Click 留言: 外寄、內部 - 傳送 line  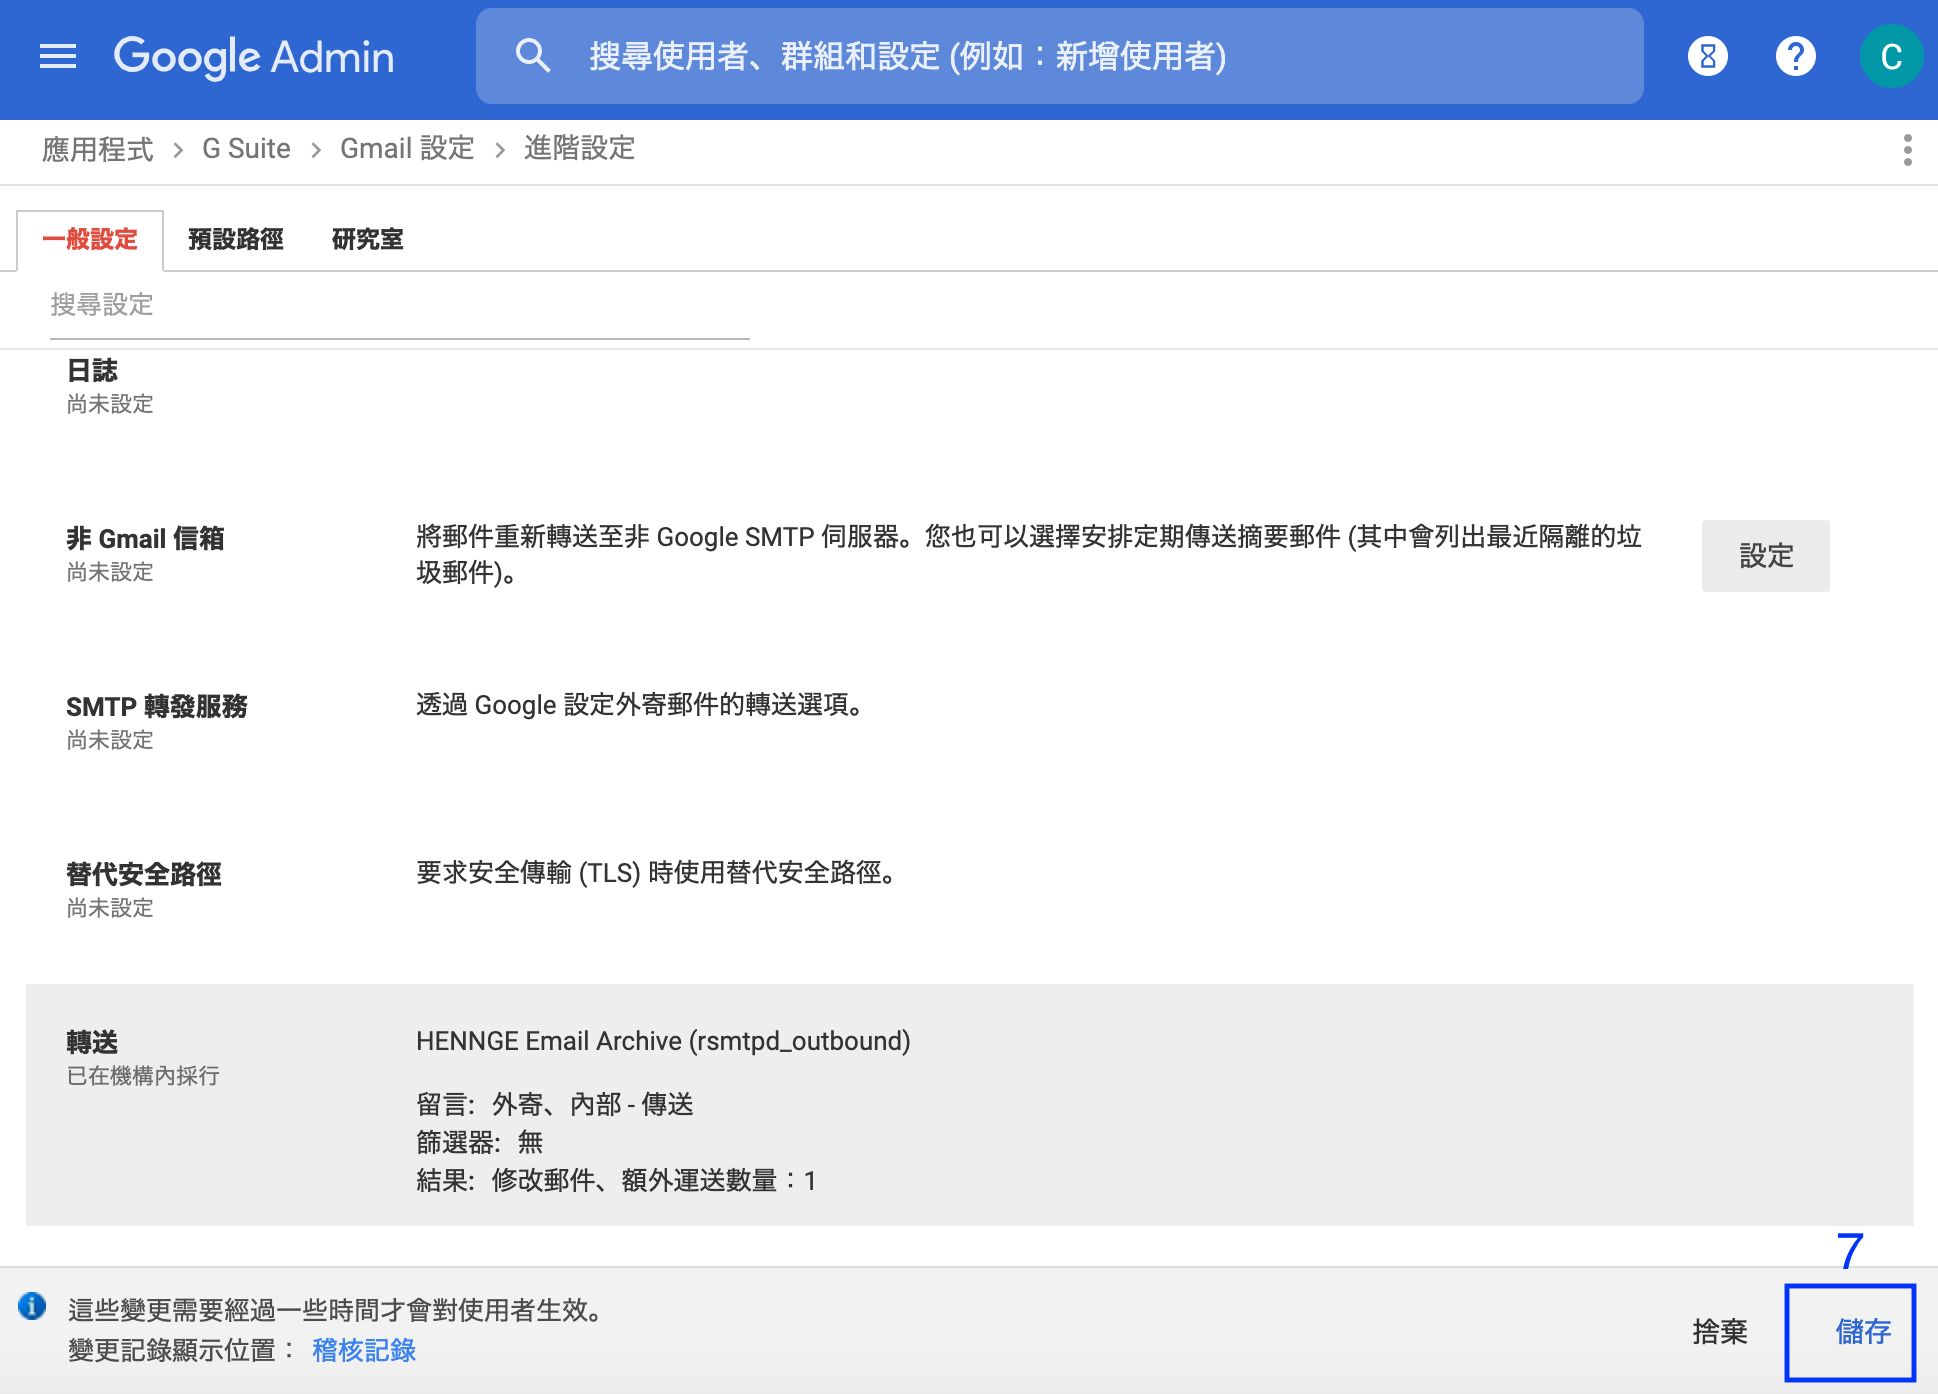tap(555, 1104)
